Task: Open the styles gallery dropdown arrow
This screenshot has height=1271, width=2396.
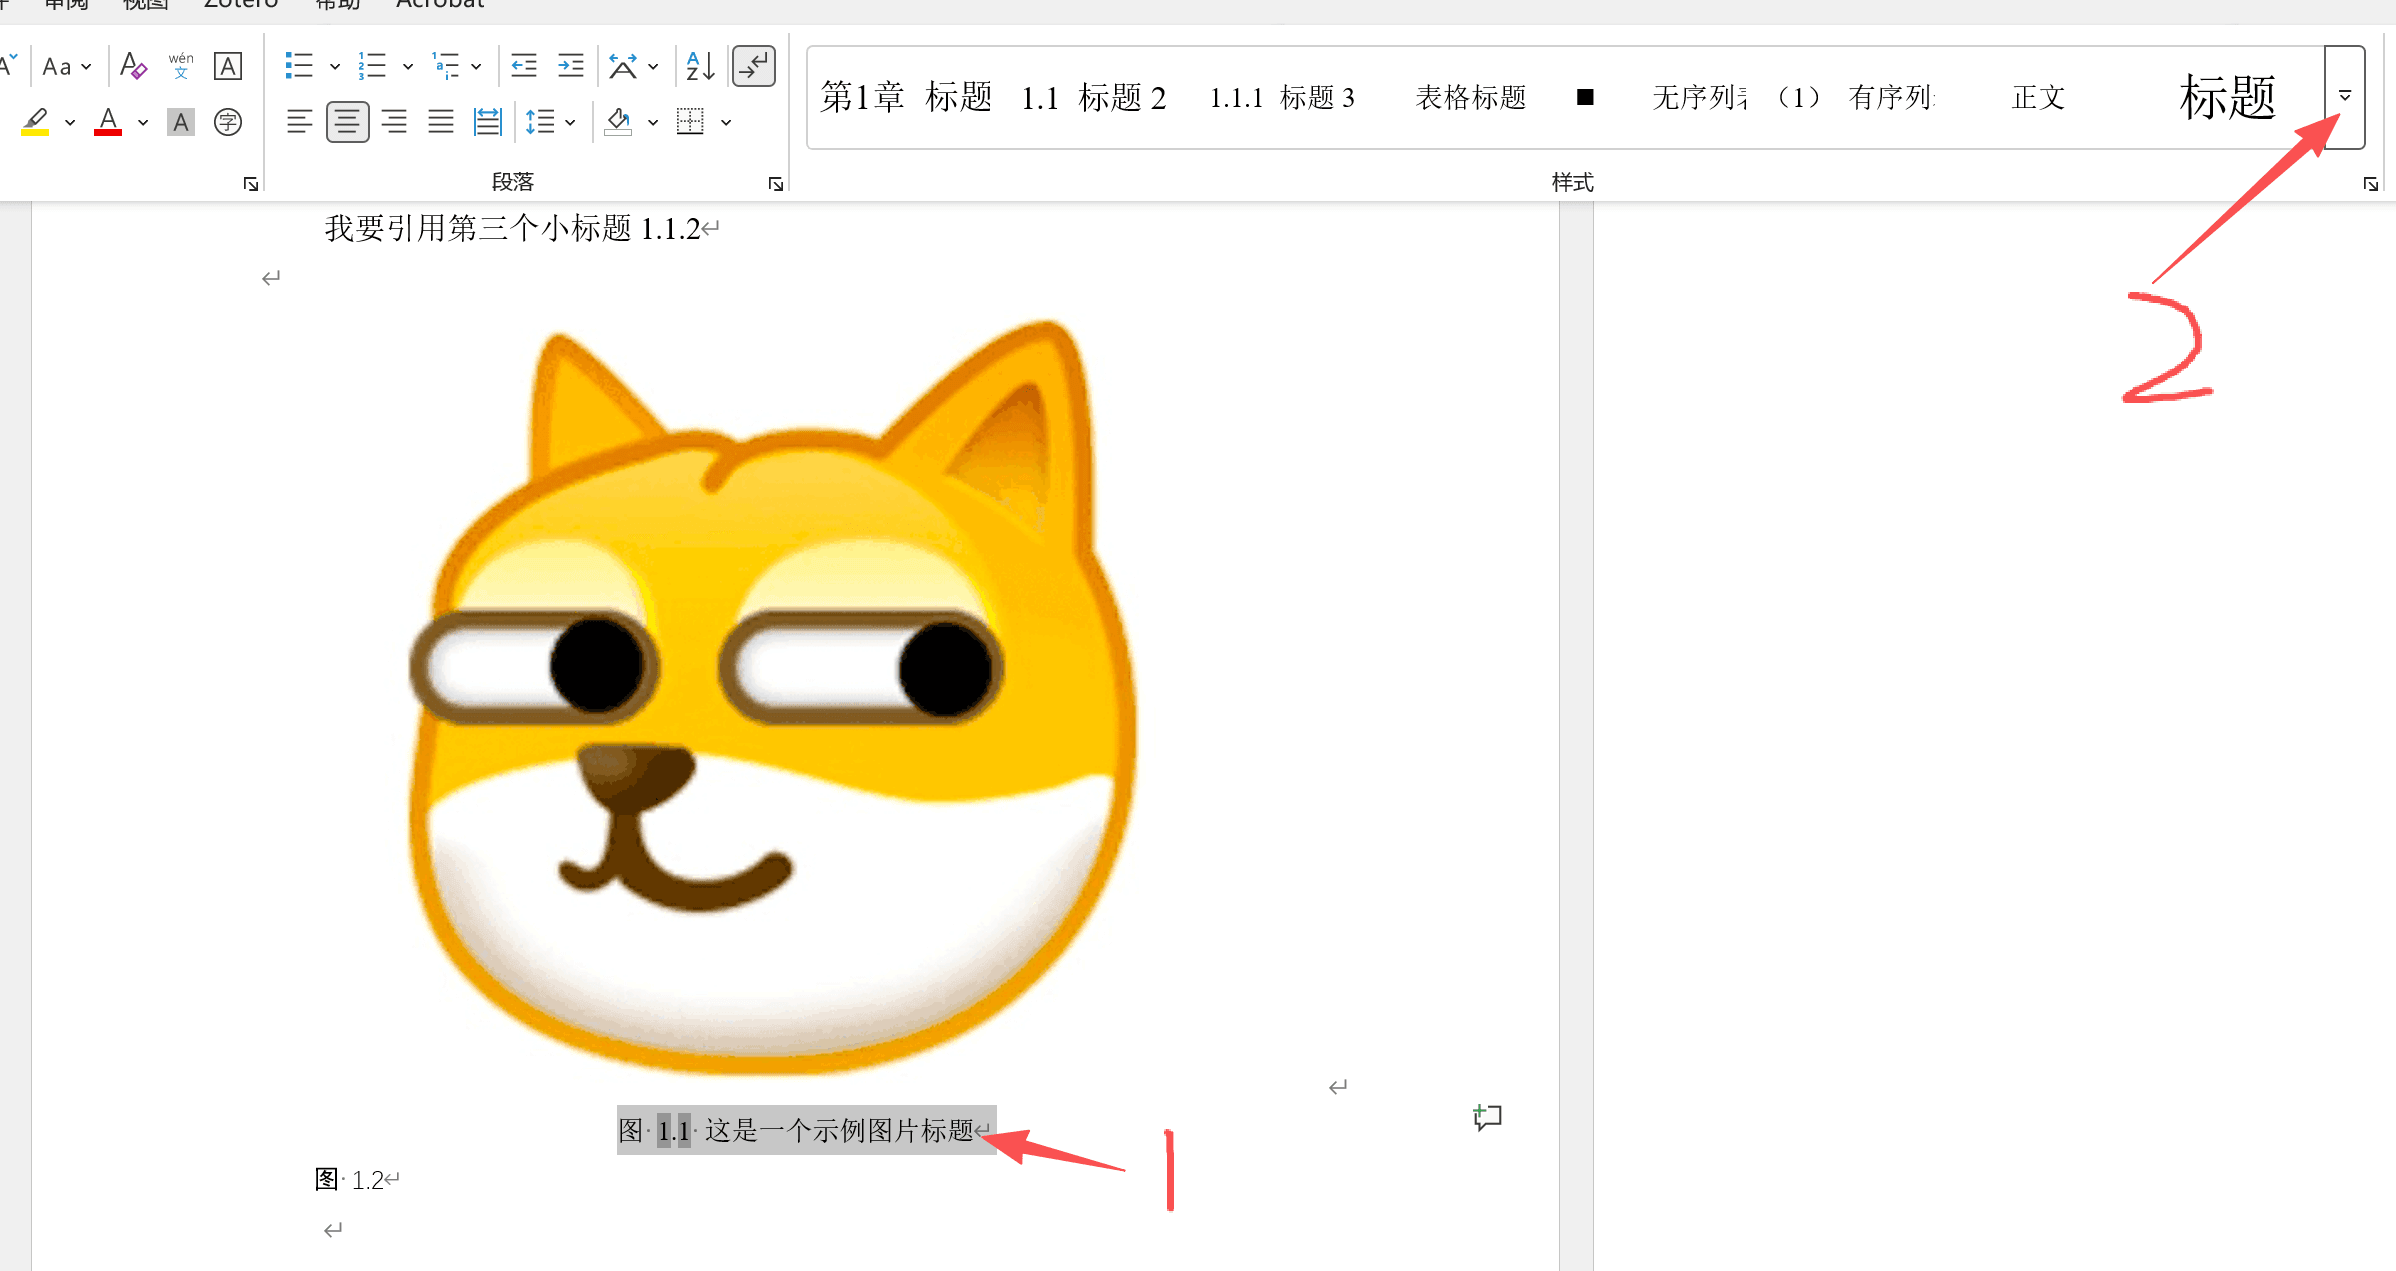Action: click(x=2344, y=97)
